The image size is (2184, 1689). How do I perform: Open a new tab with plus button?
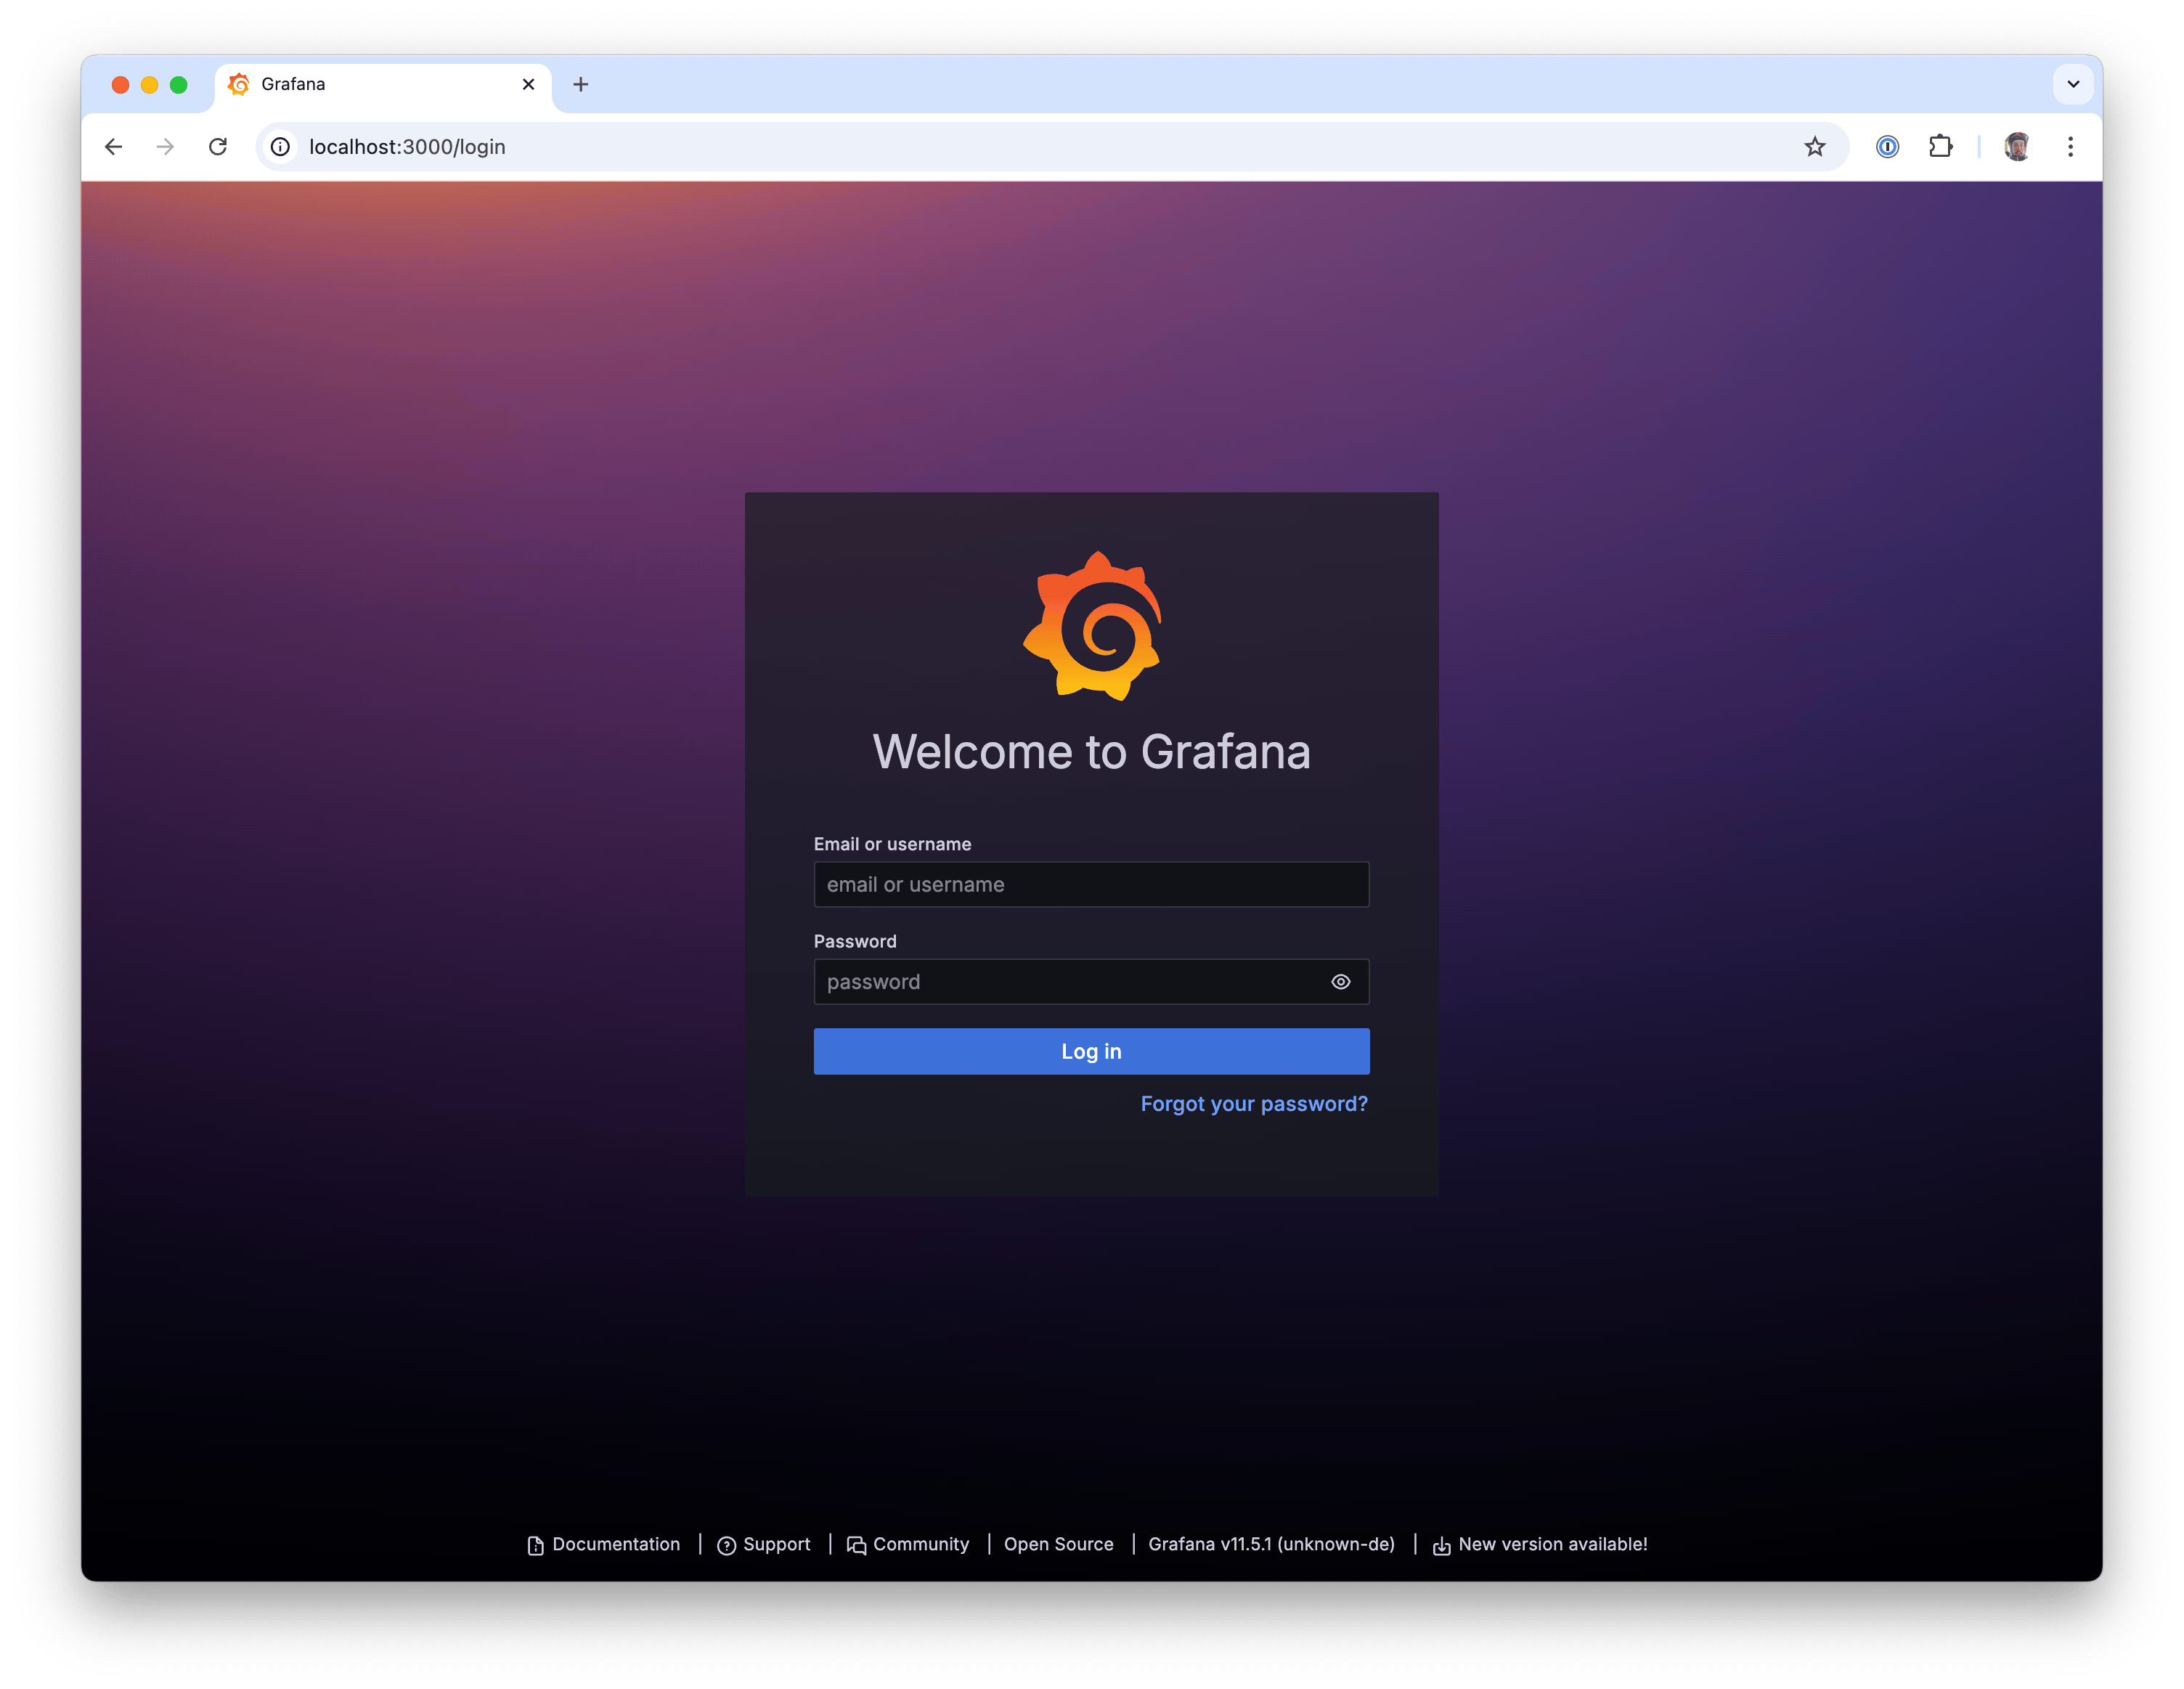(x=580, y=84)
